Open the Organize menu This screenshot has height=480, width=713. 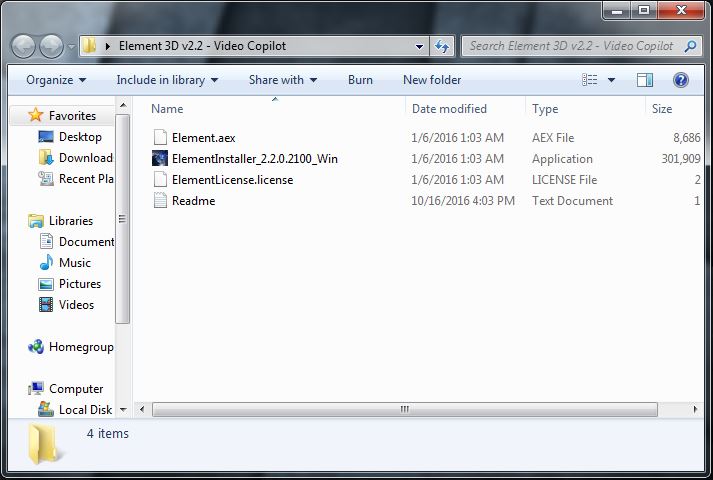56,80
